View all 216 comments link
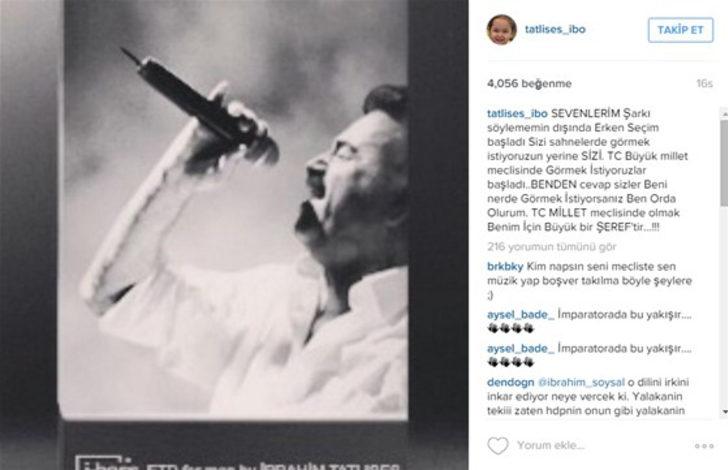 552,247
